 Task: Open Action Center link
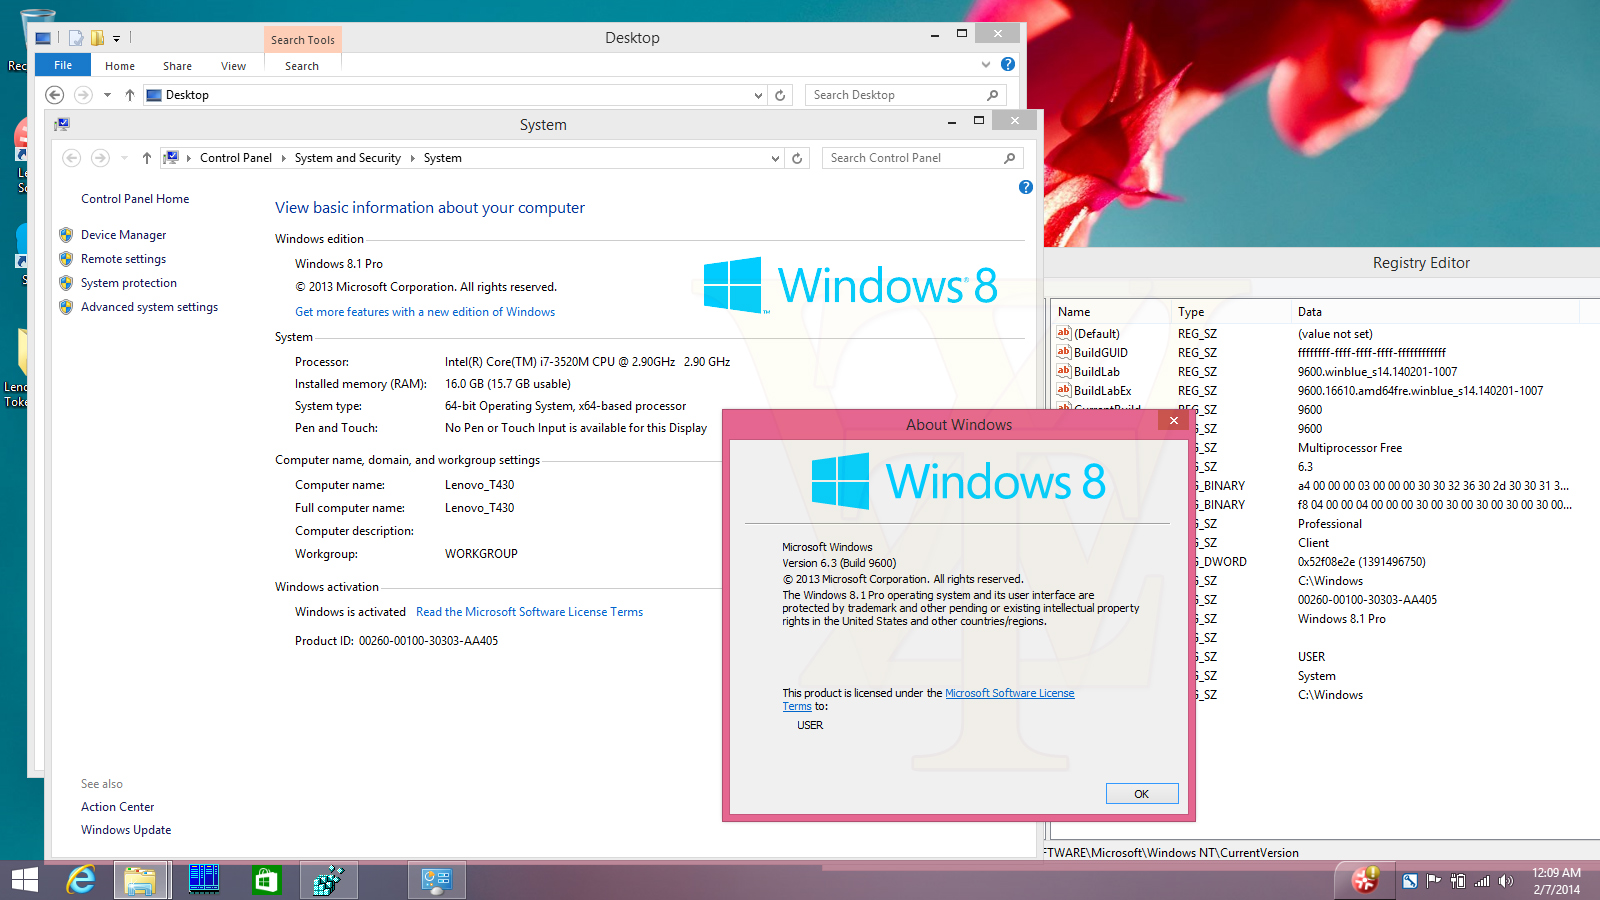118,807
